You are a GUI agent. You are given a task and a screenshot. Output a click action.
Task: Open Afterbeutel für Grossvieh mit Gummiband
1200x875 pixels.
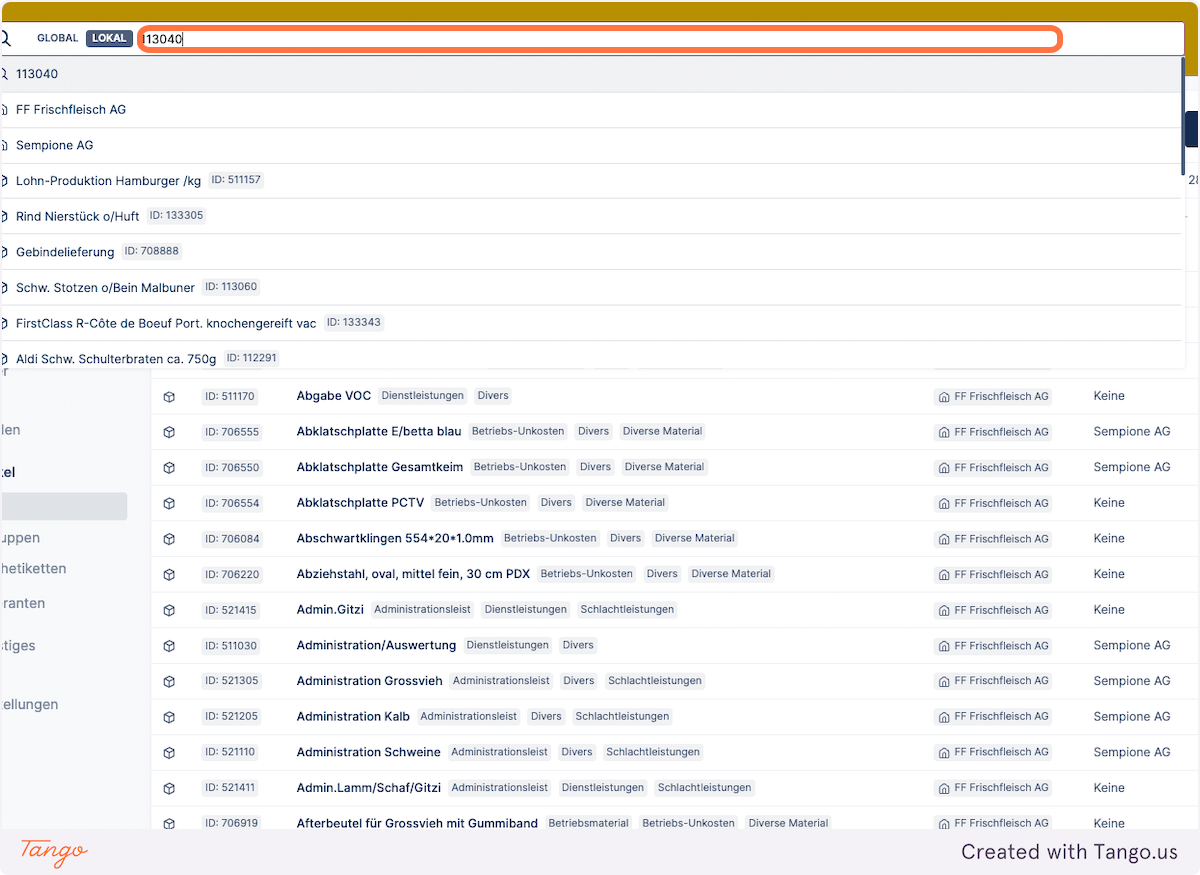click(417, 823)
